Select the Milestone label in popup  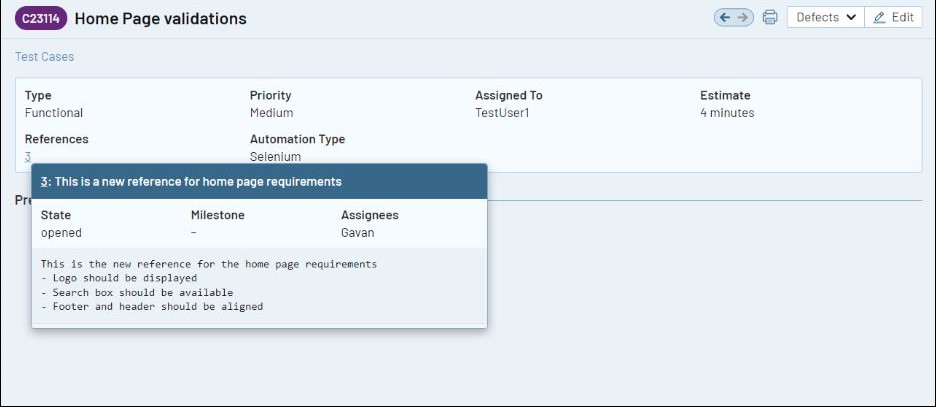[x=218, y=215]
